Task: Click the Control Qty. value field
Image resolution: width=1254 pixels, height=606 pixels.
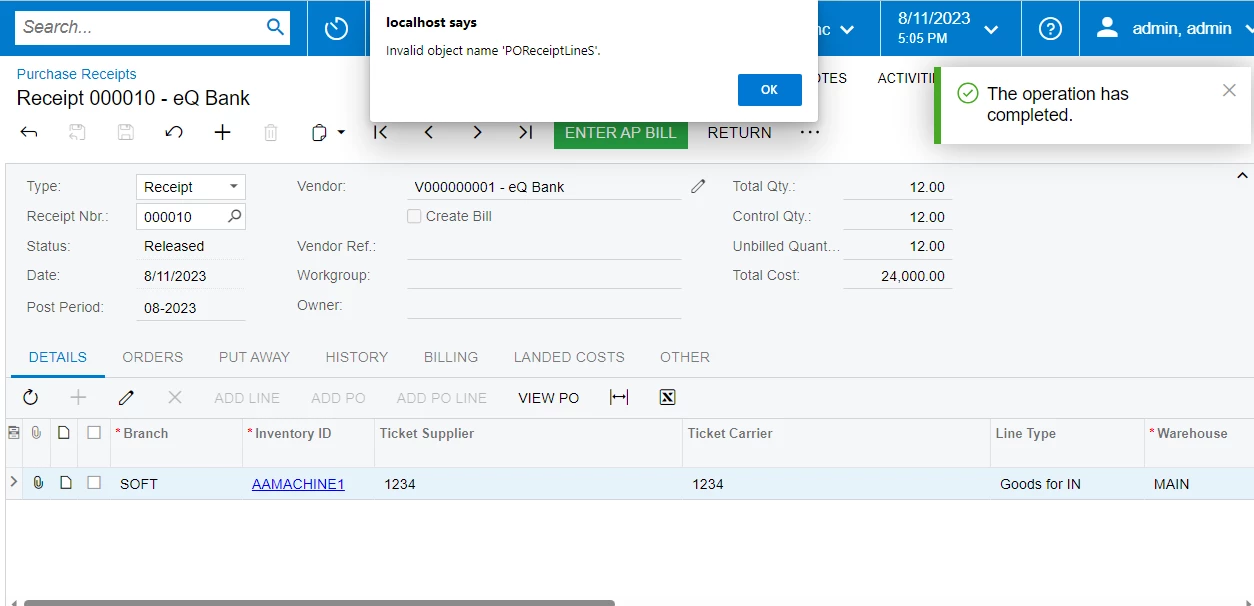Action: click(898, 216)
